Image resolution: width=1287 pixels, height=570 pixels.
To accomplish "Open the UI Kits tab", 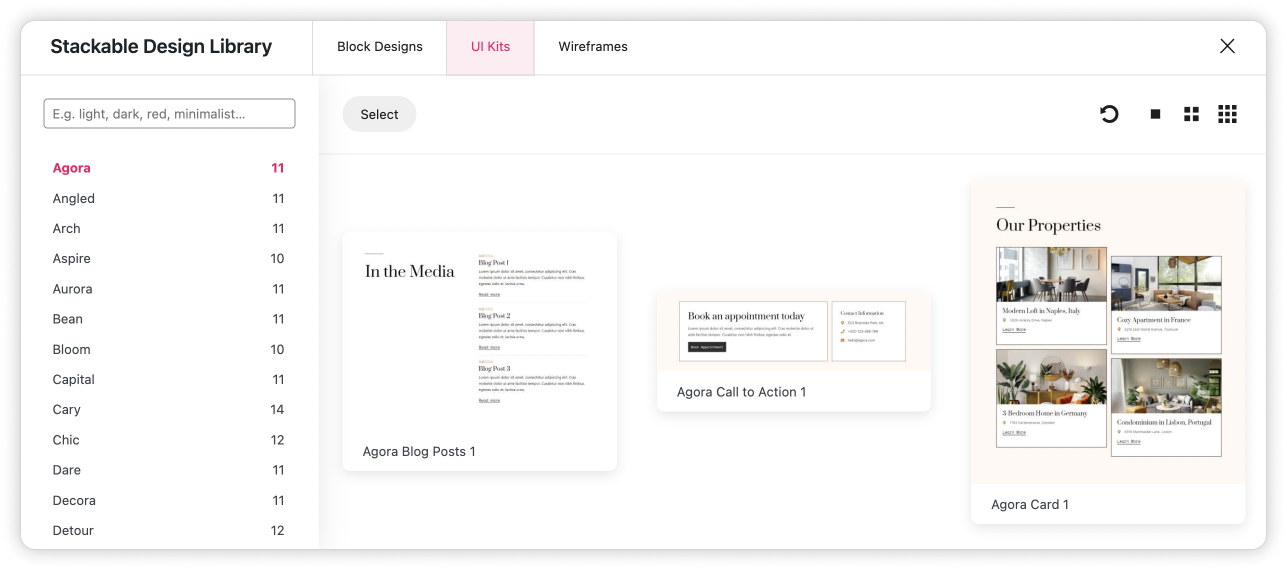I will tap(491, 47).
